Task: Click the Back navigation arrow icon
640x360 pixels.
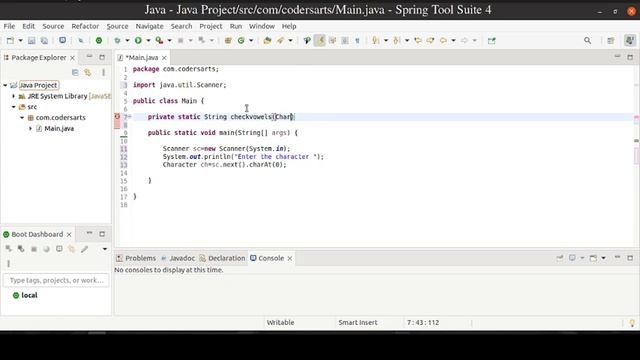Action: point(443,40)
